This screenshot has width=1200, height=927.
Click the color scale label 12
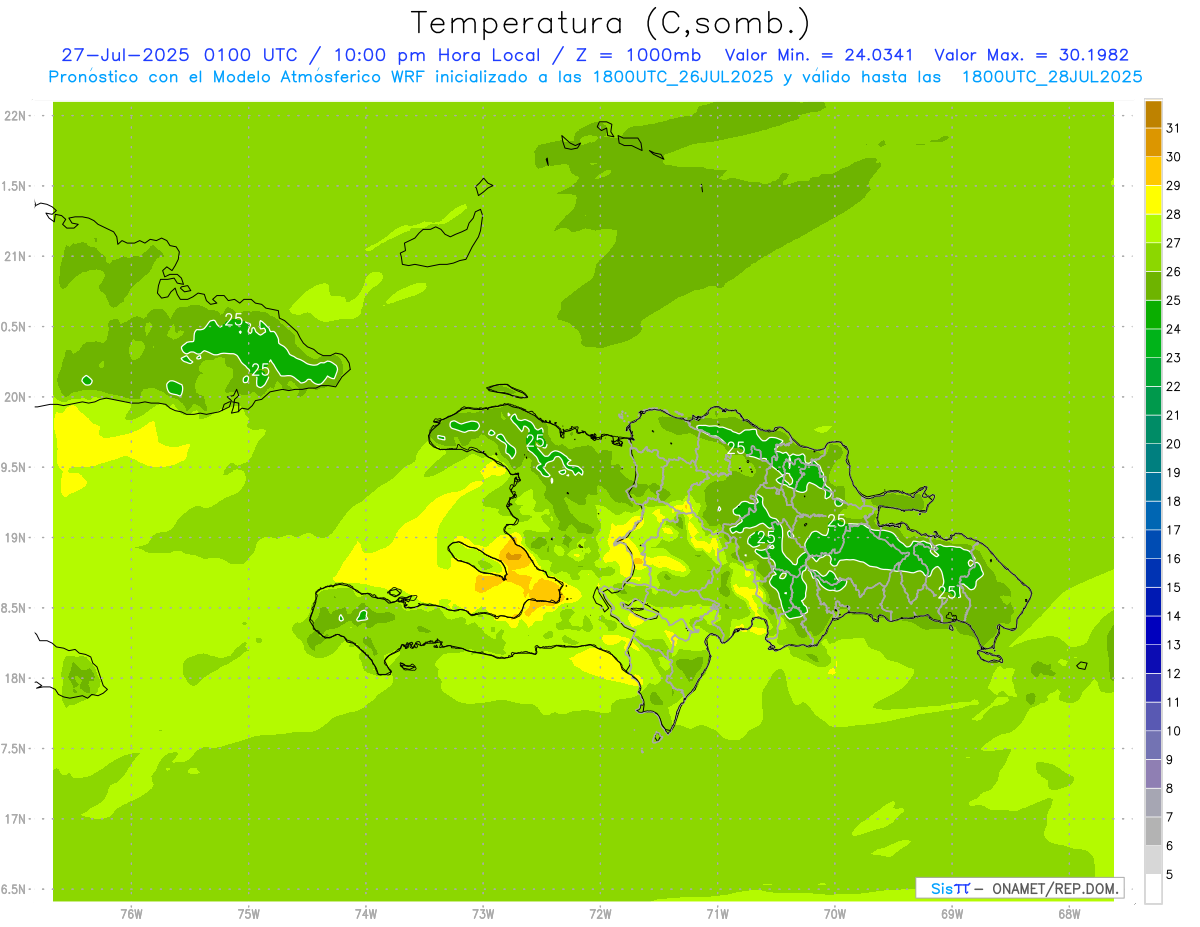pyautogui.click(x=1173, y=673)
